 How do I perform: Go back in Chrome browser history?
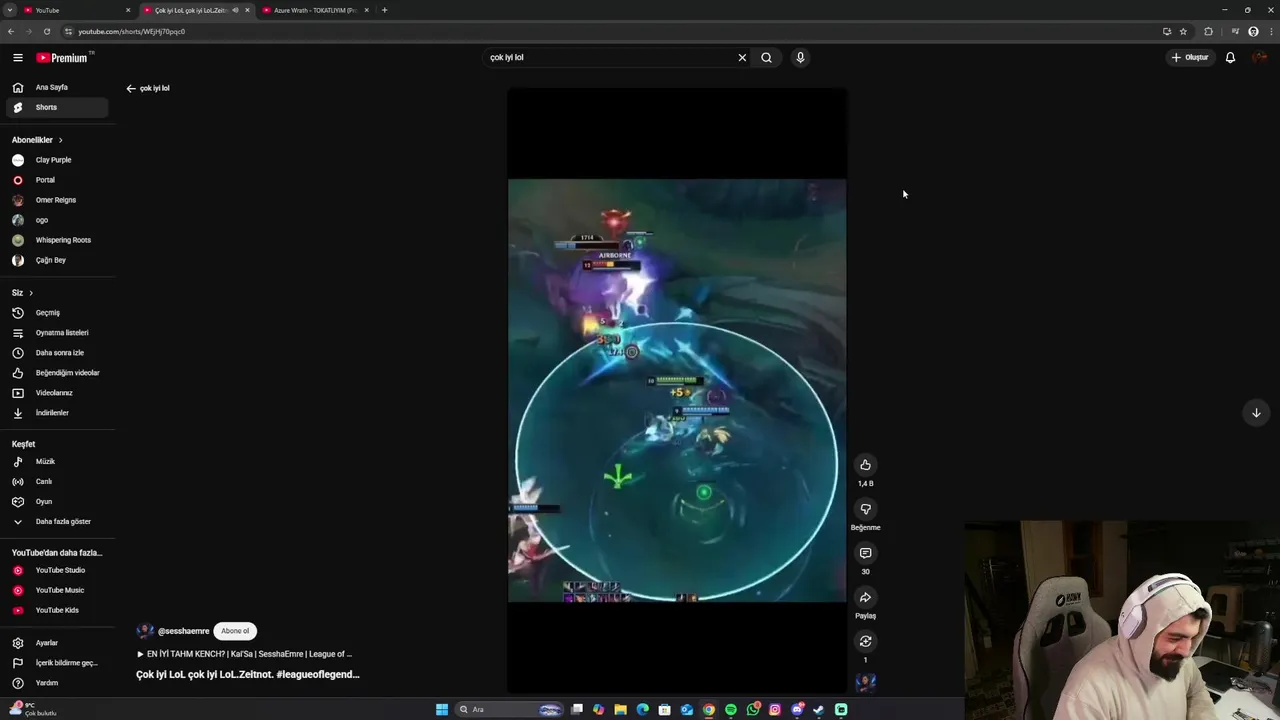pos(11,31)
